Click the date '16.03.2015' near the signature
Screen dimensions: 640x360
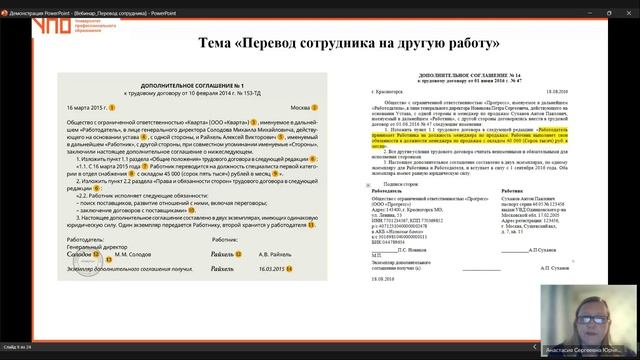tap(271, 269)
